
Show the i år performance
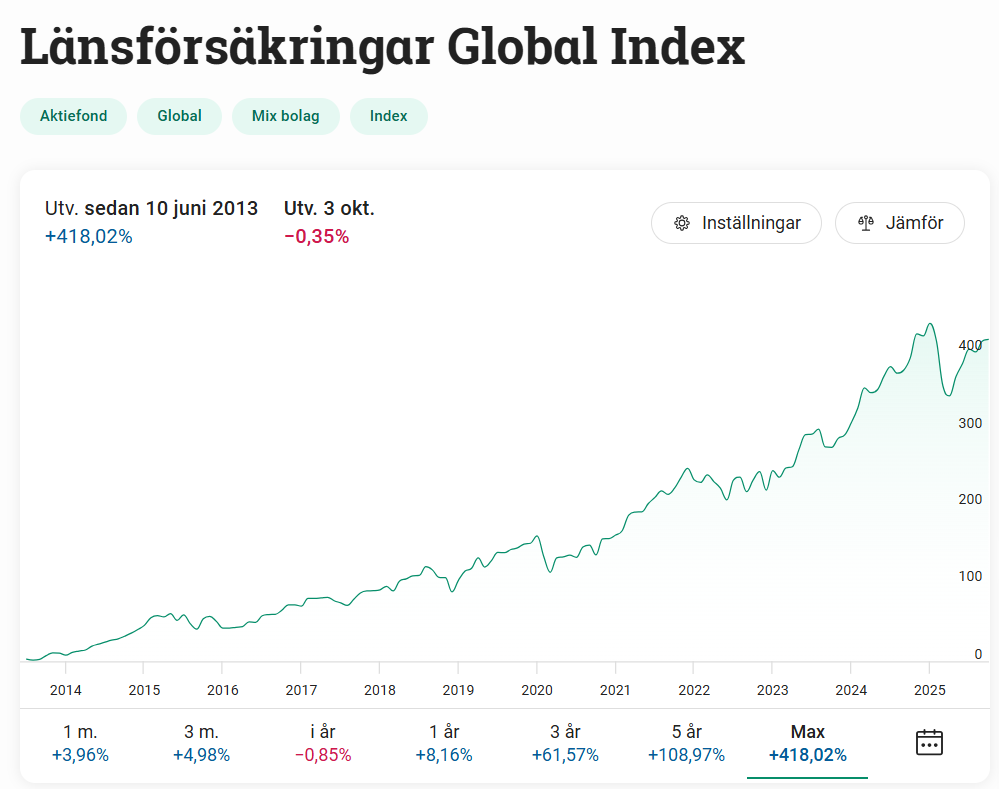[323, 743]
